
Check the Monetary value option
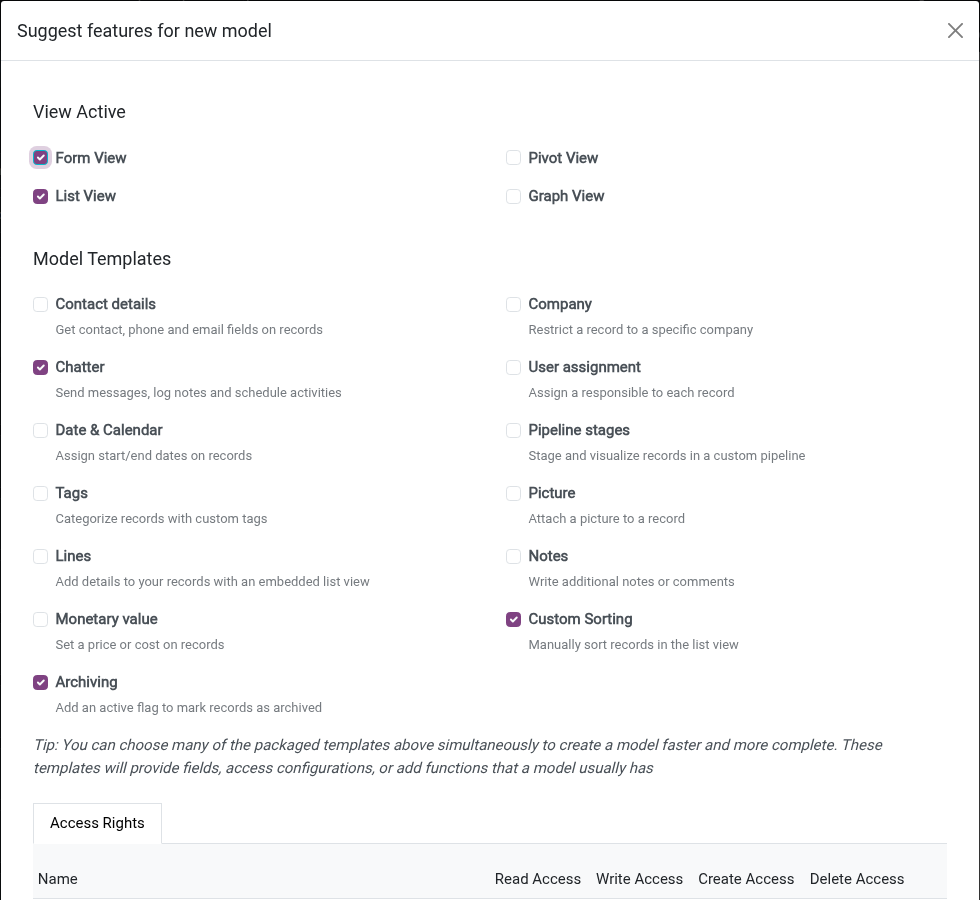[x=41, y=619]
